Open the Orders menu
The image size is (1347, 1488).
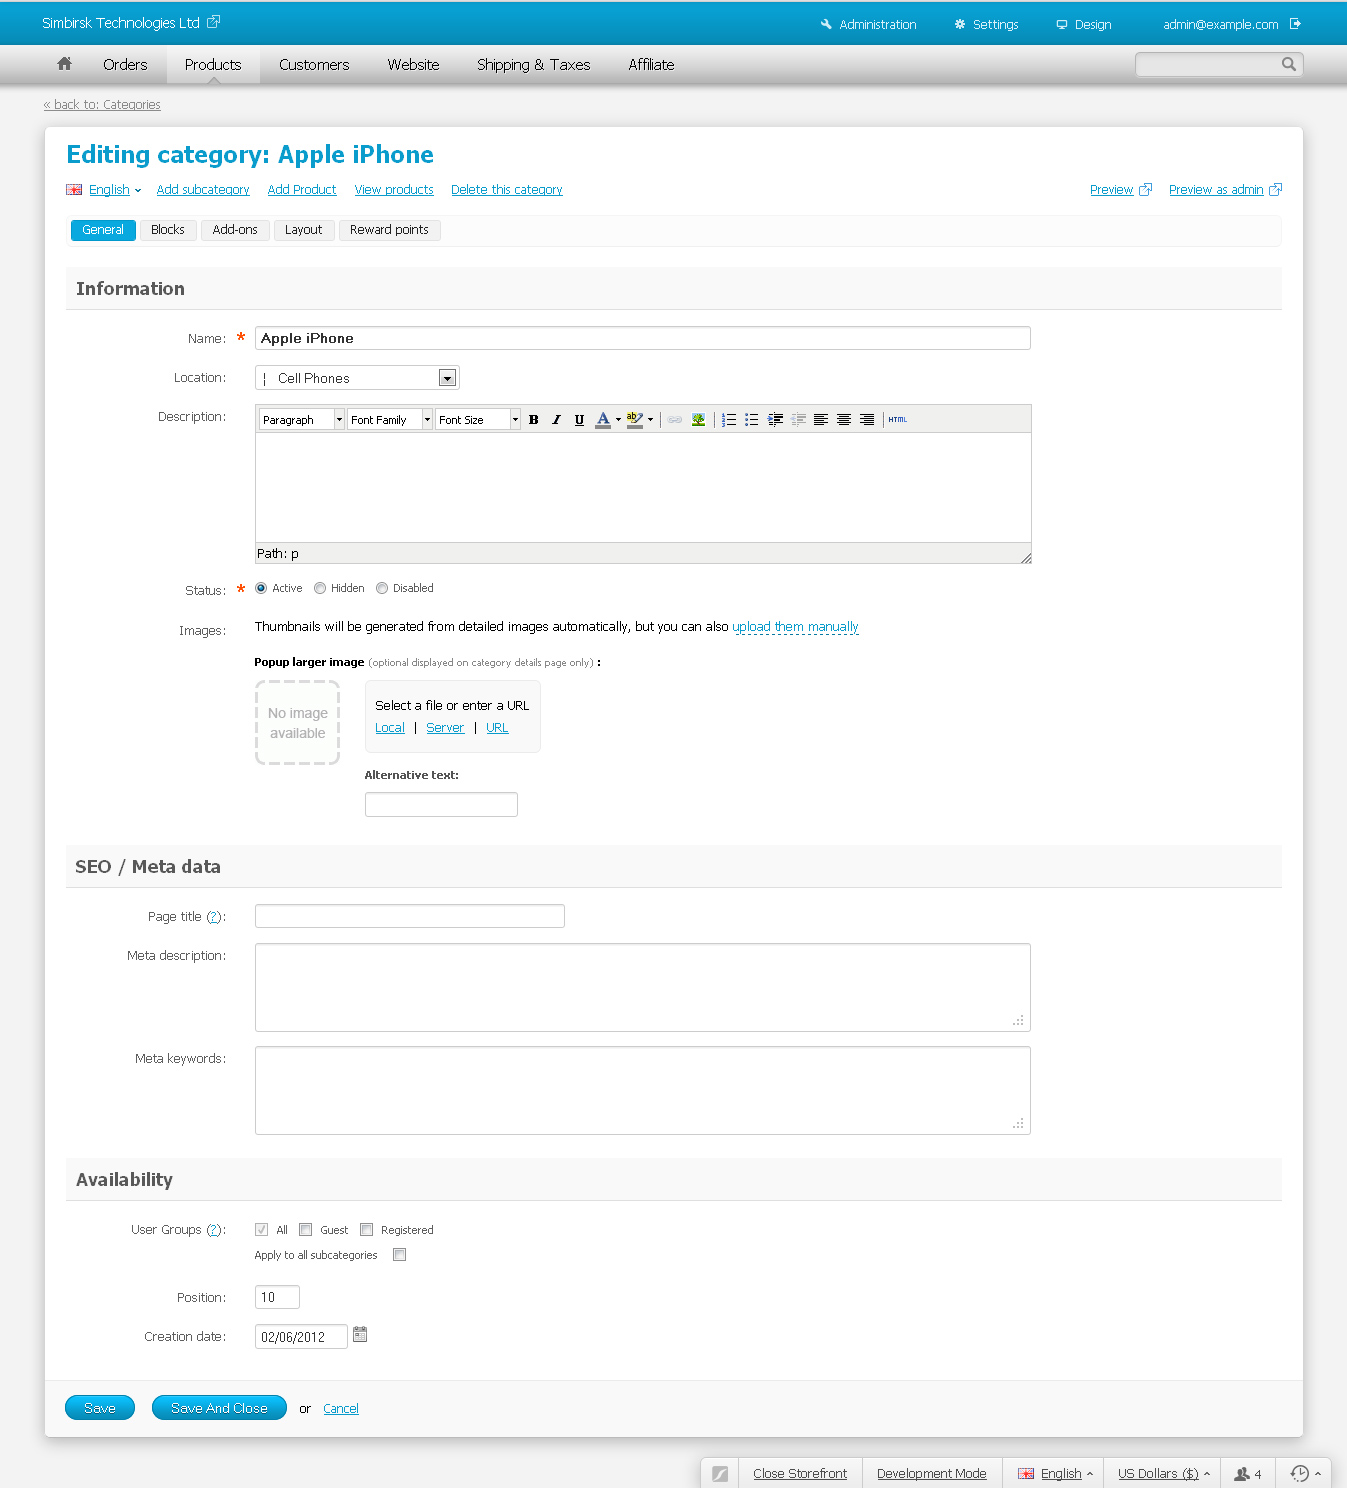(125, 65)
